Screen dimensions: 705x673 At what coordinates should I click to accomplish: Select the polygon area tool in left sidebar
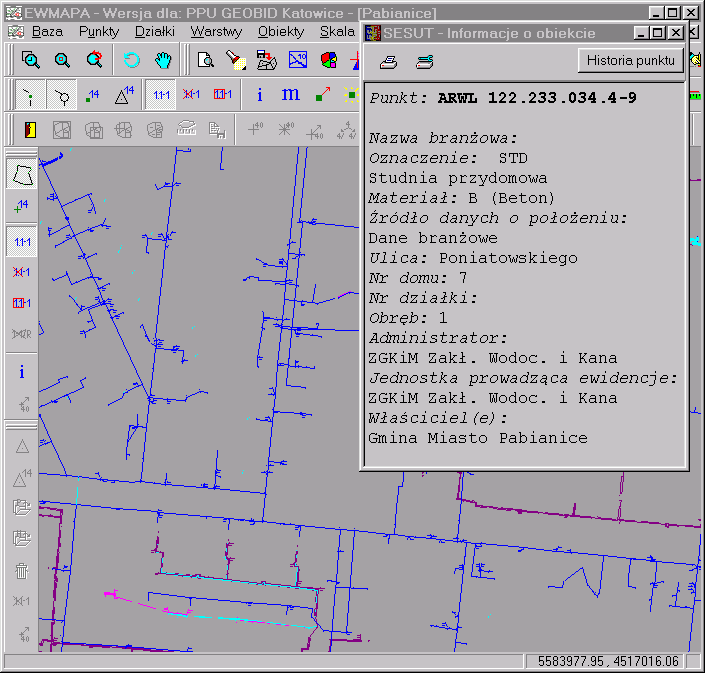coord(22,174)
